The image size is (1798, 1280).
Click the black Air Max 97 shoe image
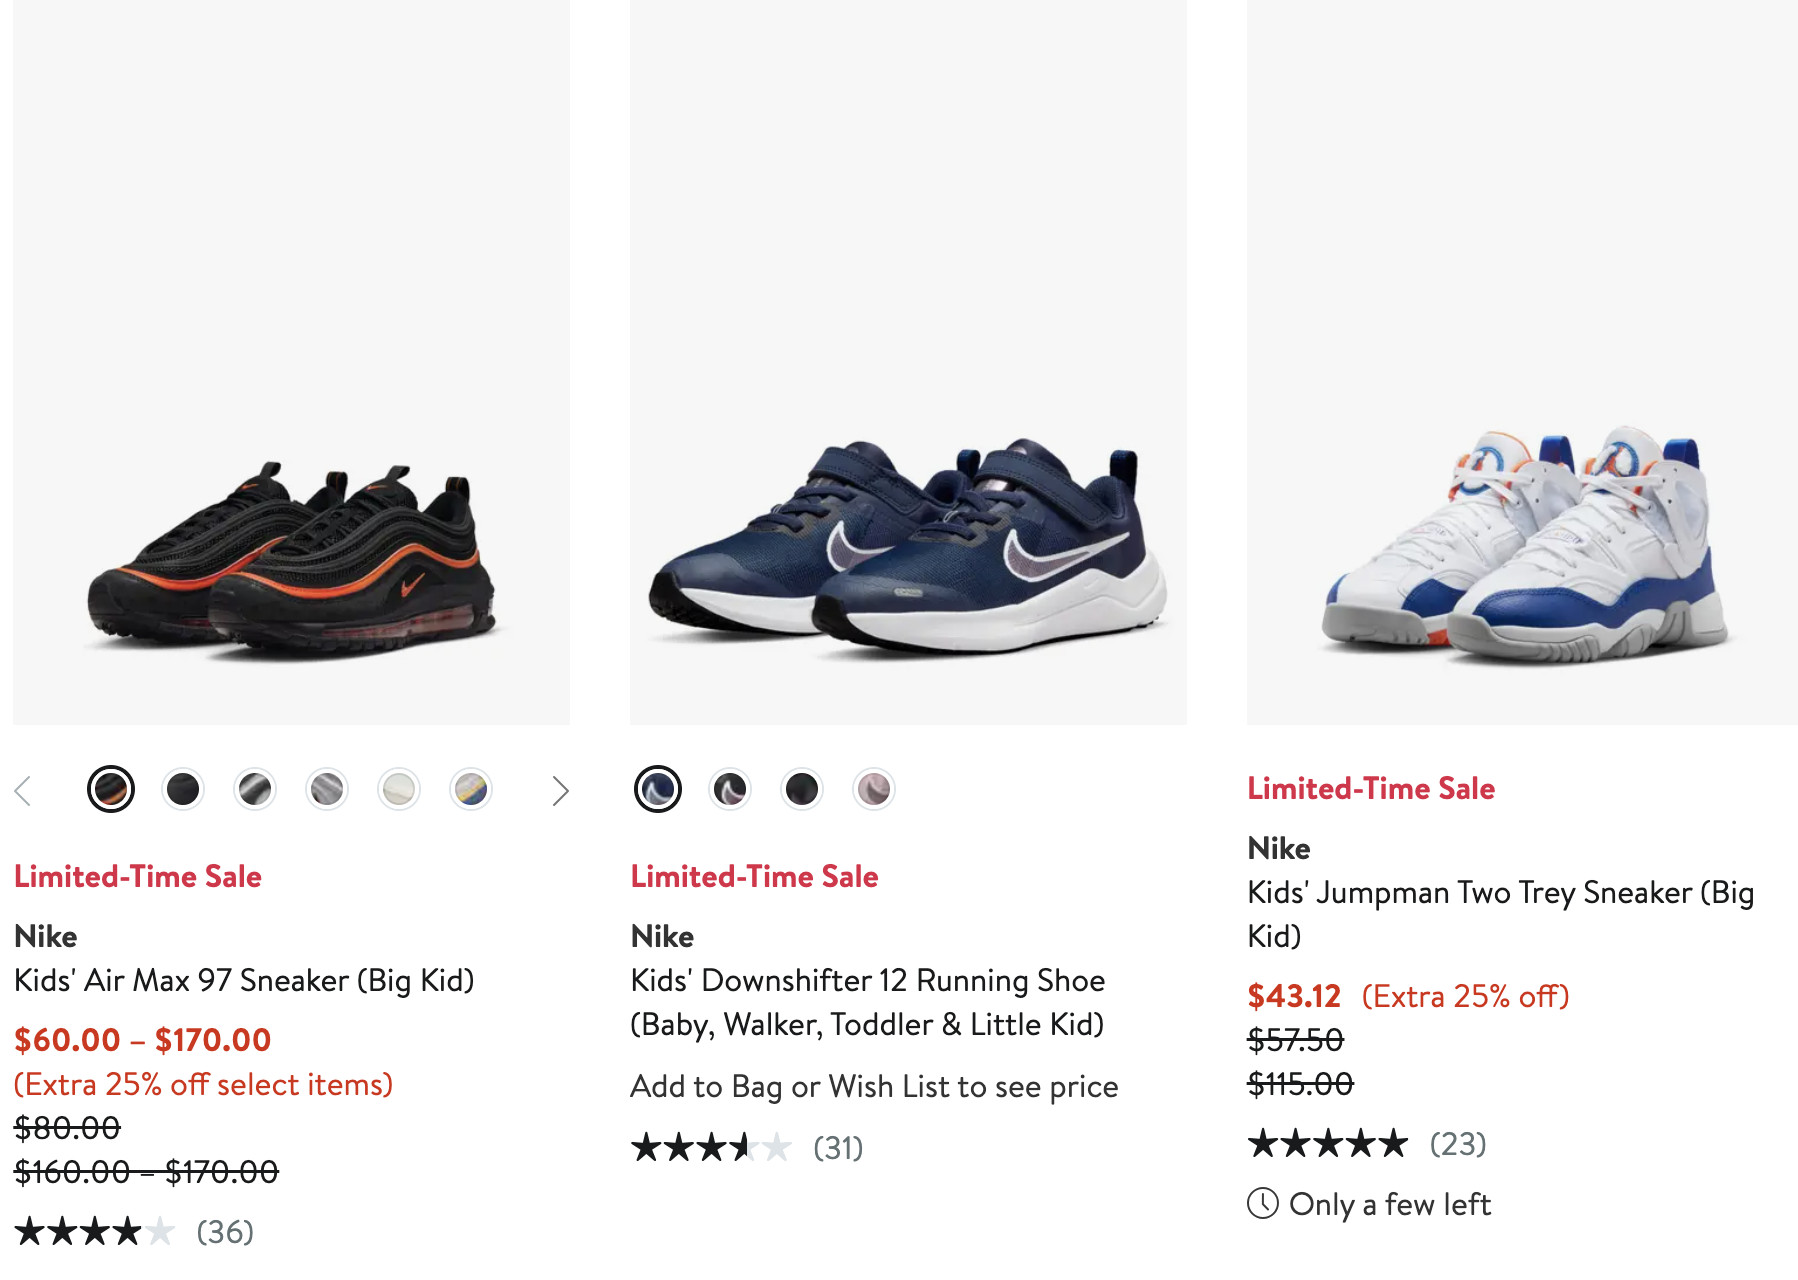(291, 560)
